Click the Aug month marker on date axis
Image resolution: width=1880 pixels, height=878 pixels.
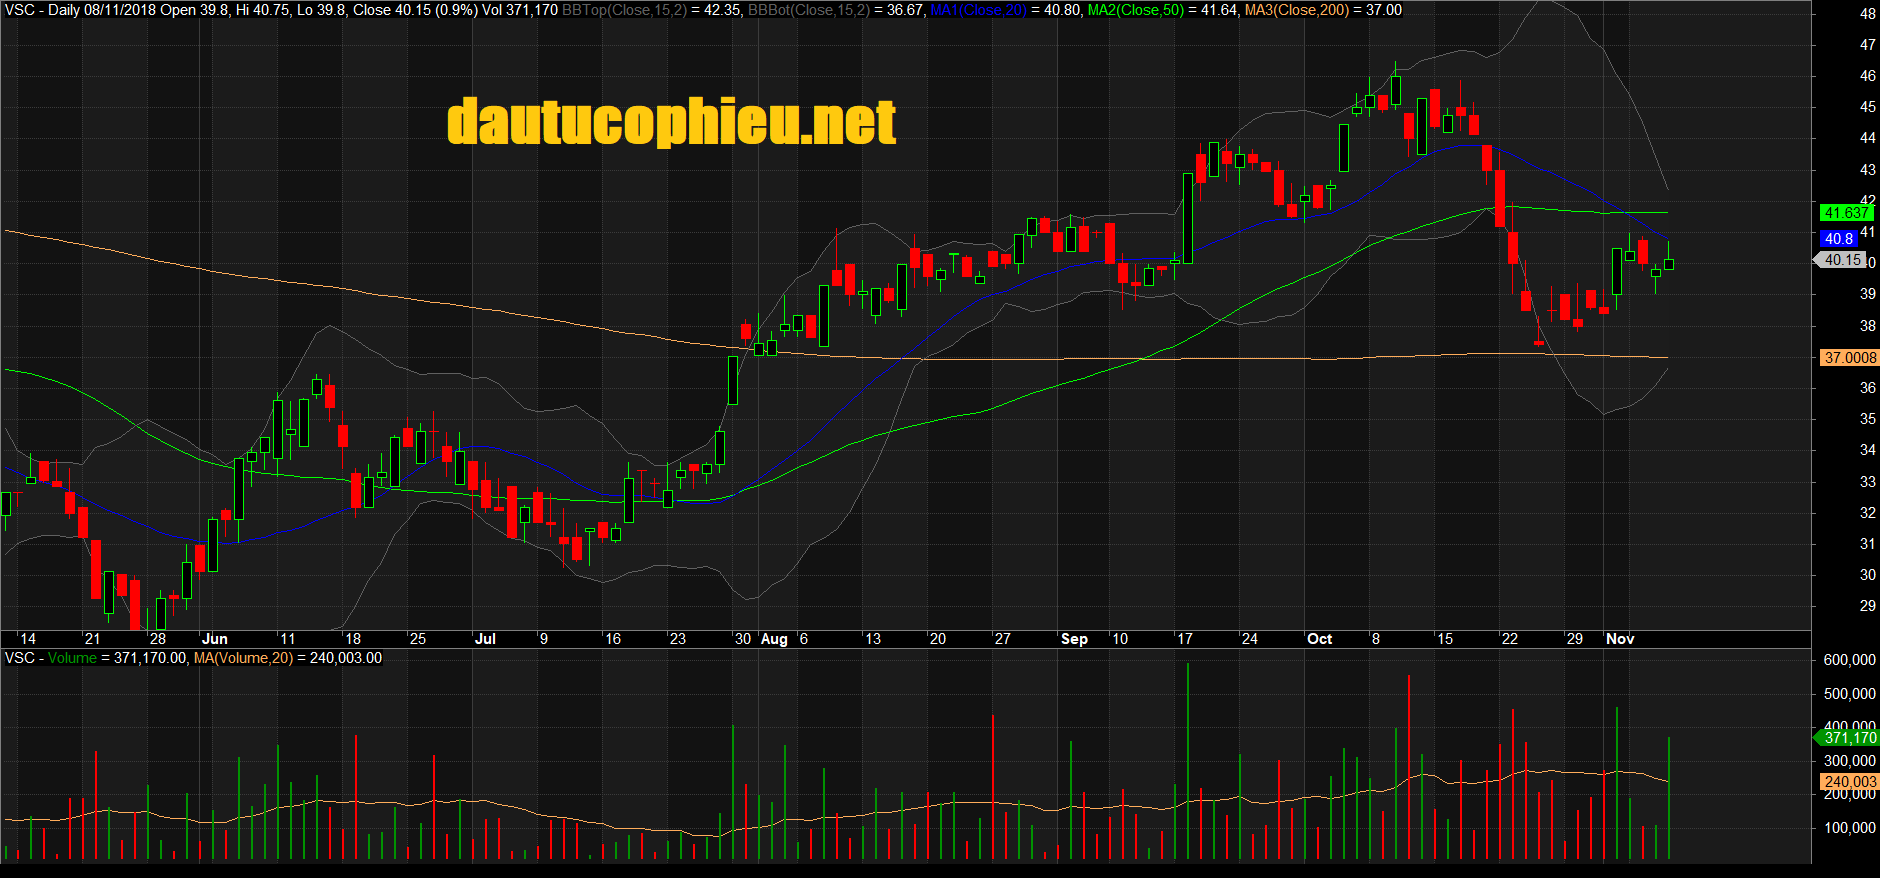coord(774,639)
